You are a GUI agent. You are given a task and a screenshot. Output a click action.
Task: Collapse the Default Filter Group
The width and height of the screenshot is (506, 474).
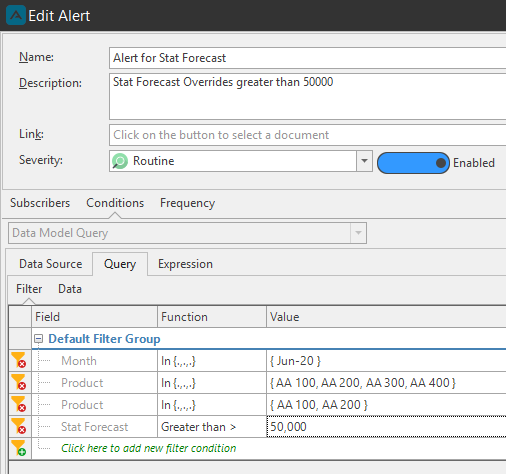tap(39, 339)
